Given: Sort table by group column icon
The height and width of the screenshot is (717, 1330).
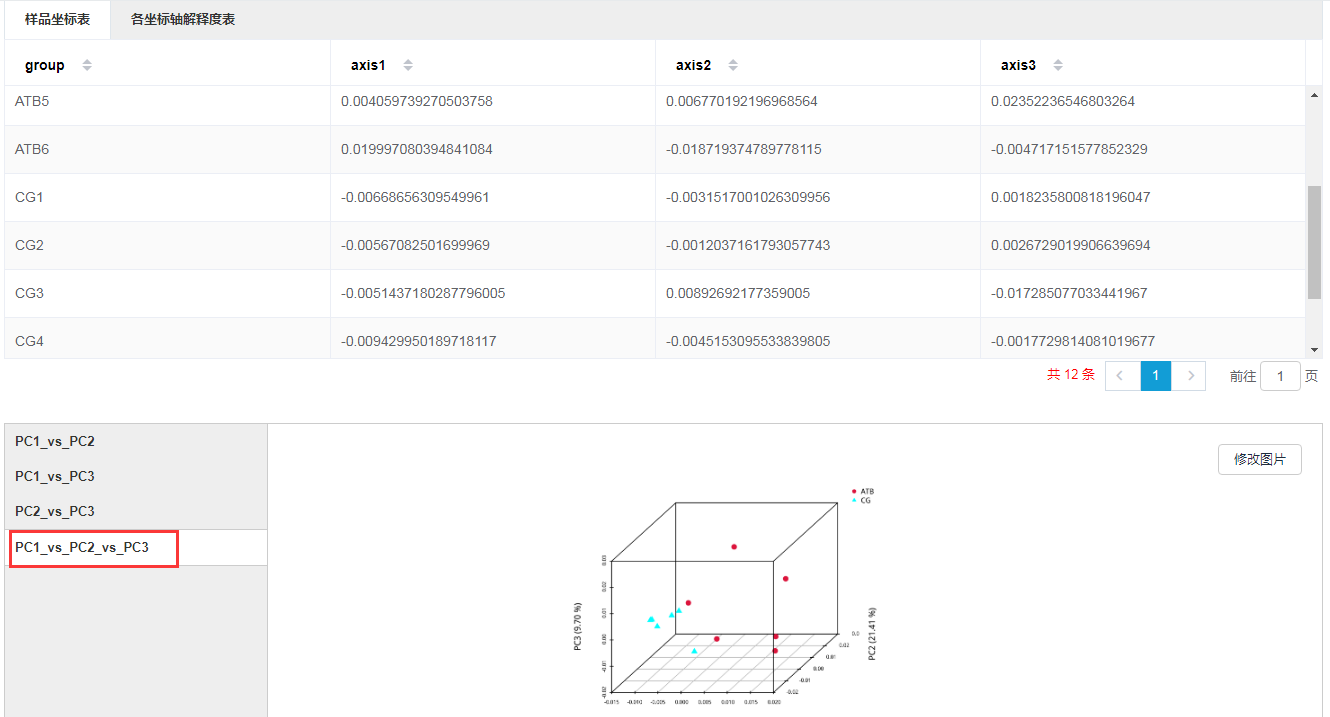Looking at the screenshot, I should [87, 65].
